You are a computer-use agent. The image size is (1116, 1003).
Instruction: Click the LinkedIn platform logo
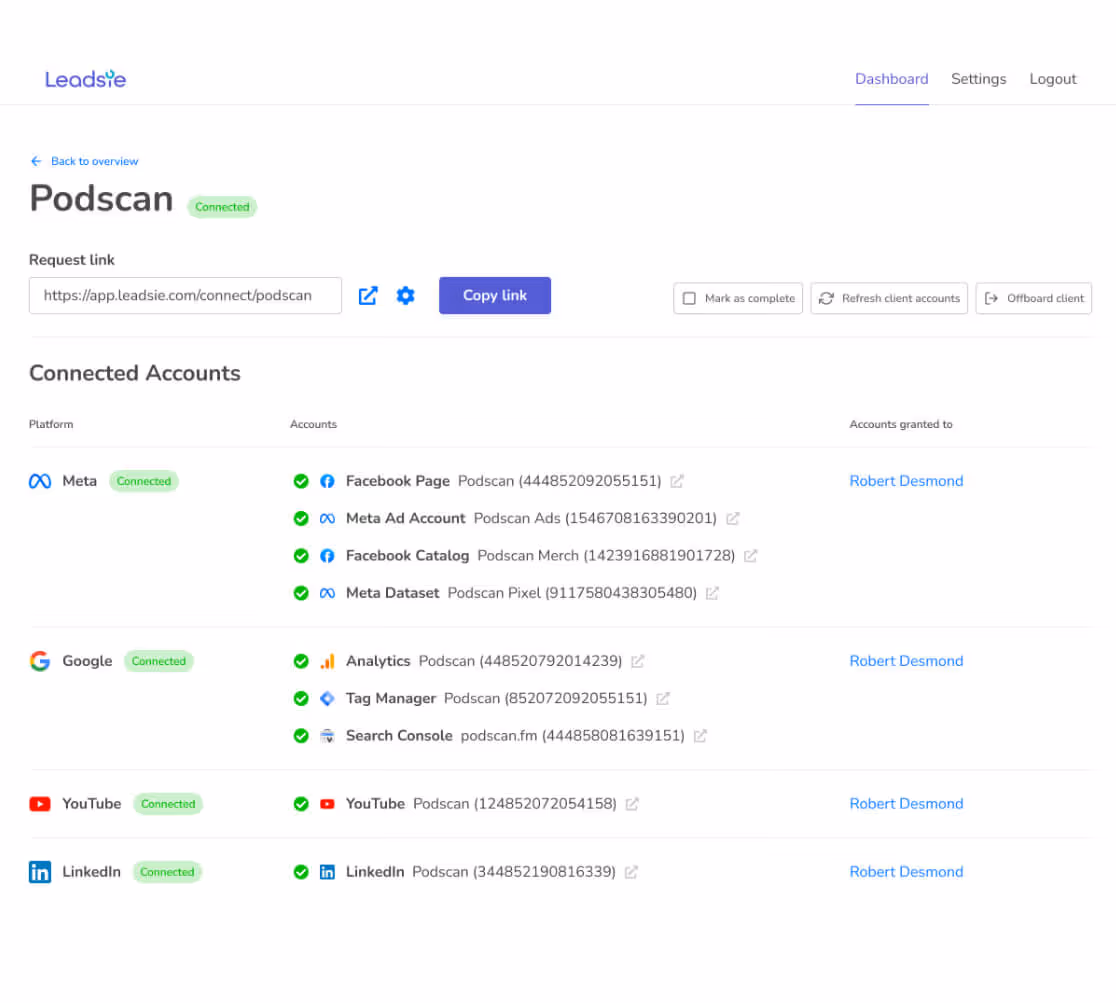coord(40,872)
